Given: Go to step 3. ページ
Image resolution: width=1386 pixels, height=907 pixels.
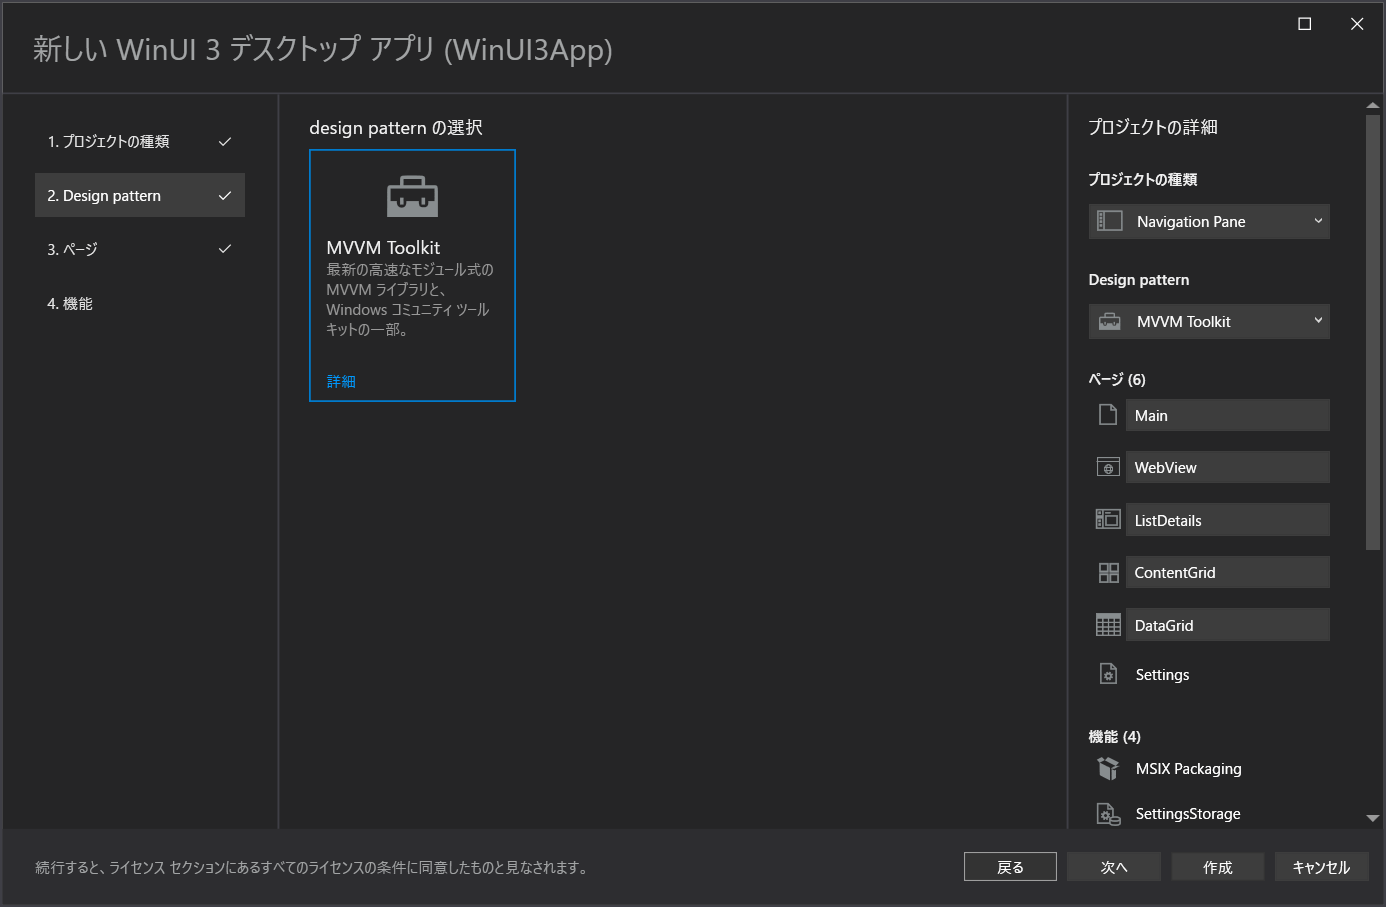Looking at the screenshot, I should point(140,249).
